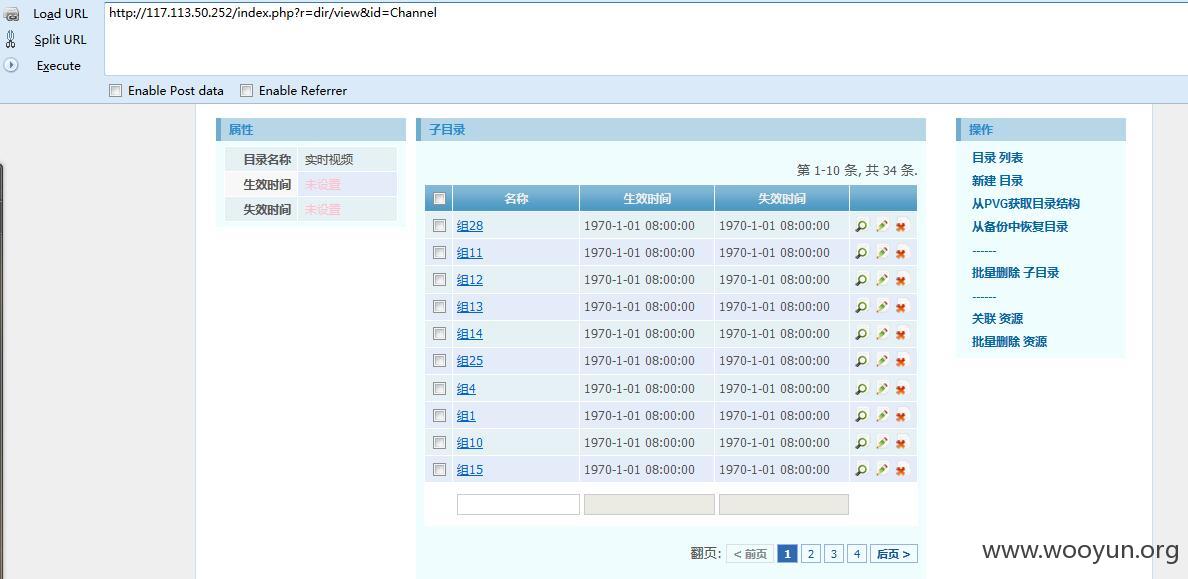Click the URL text box in the toolbar
1188x579 pixels.
646,39
